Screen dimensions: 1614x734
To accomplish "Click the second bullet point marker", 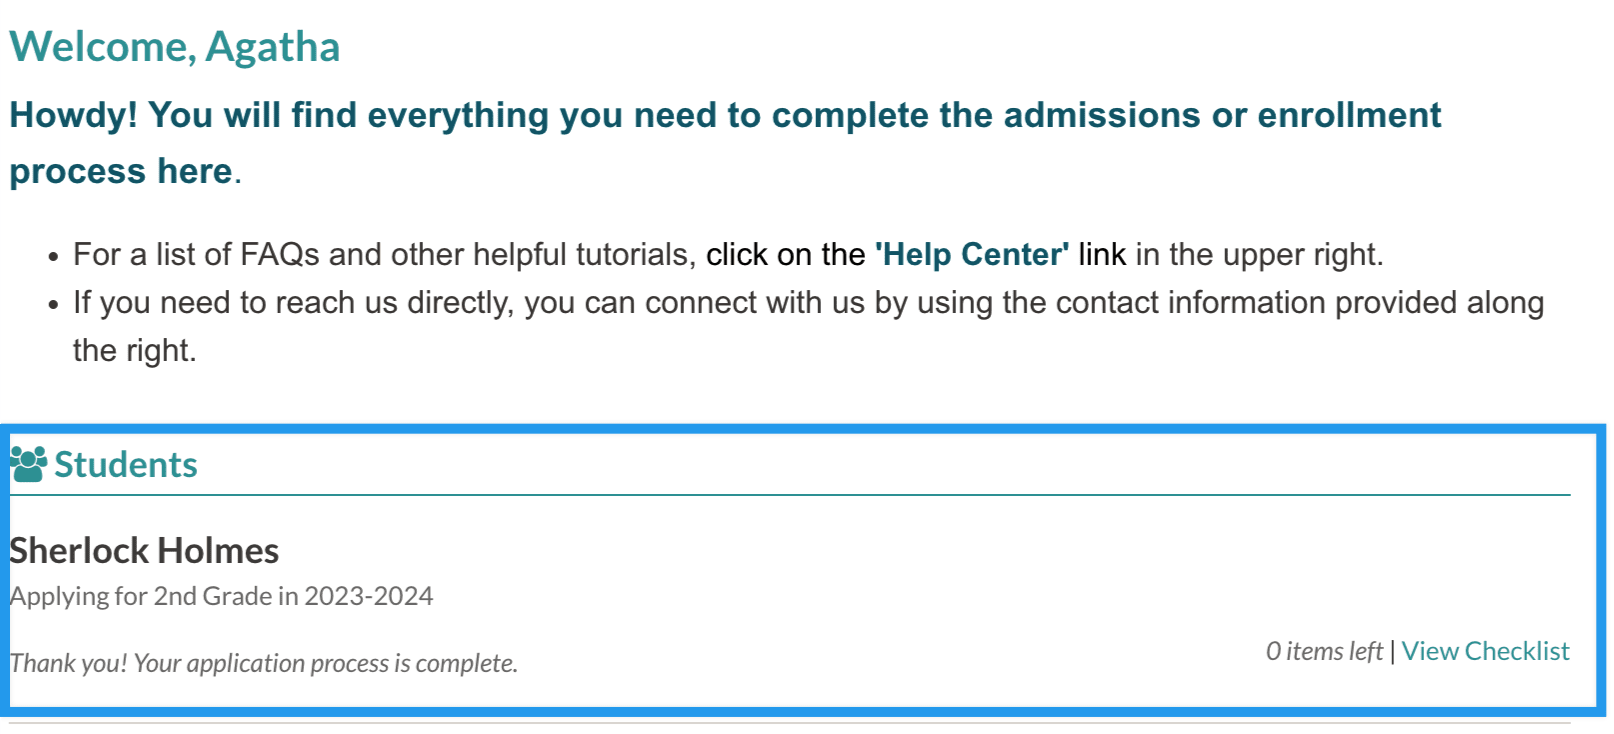I will pos(54,305).
